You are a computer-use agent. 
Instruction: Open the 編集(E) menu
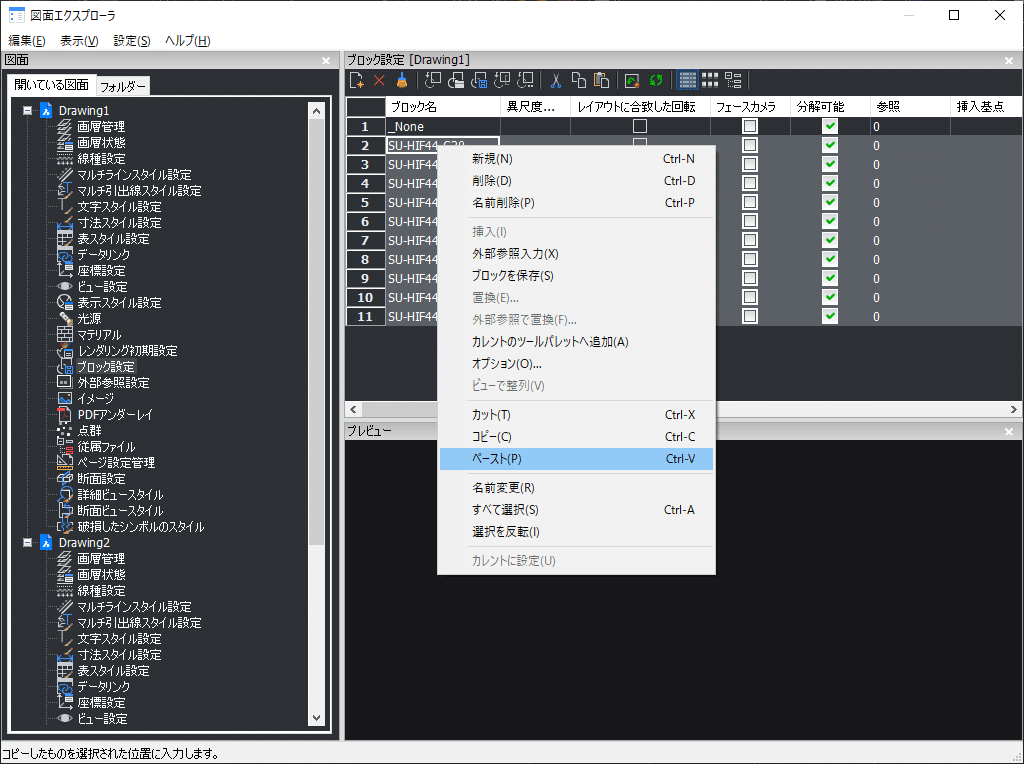pos(27,40)
